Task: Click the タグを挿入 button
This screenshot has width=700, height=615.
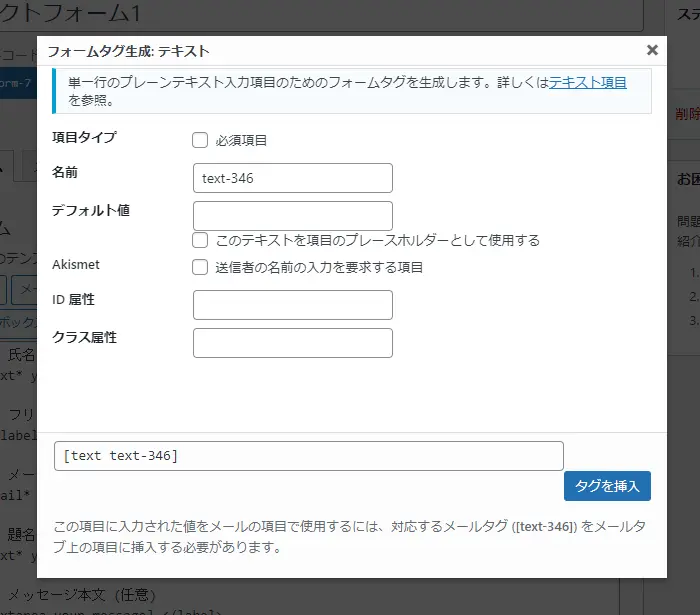Action: tap(607, 486)
